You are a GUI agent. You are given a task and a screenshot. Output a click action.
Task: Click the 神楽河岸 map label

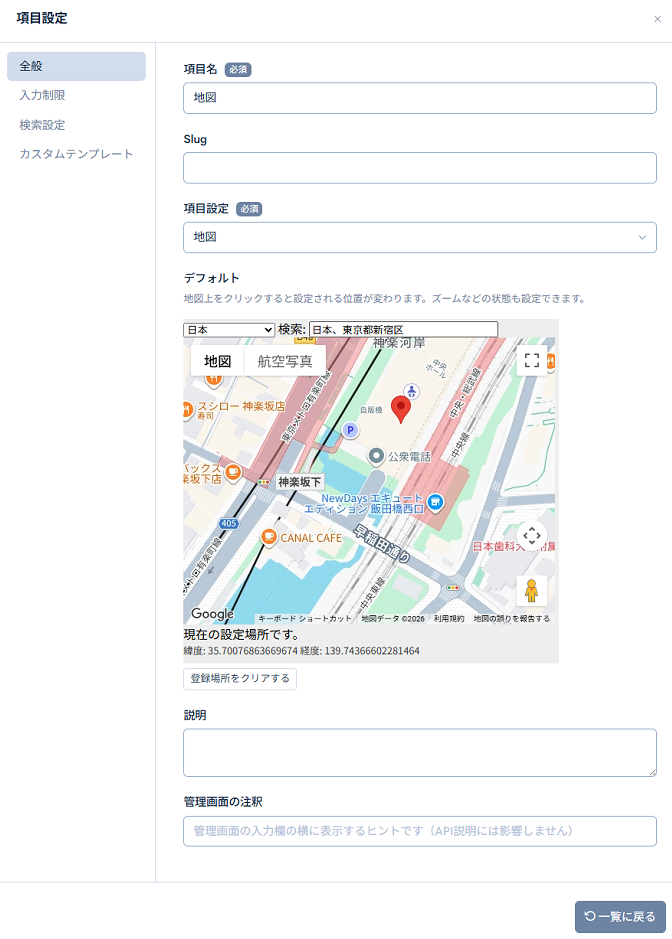click(399, 343)
